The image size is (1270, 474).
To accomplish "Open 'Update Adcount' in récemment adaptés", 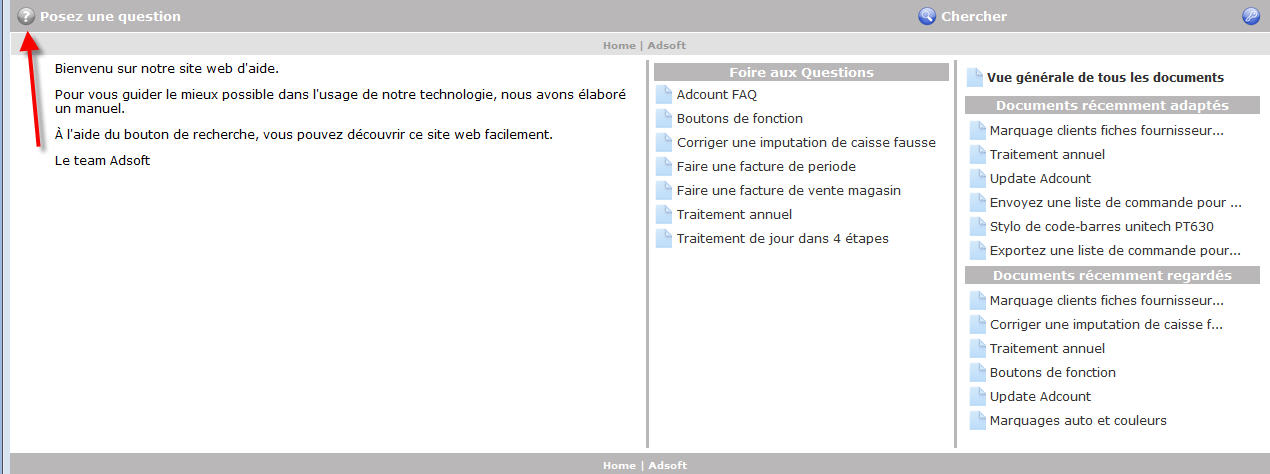I will [1040, 179].
